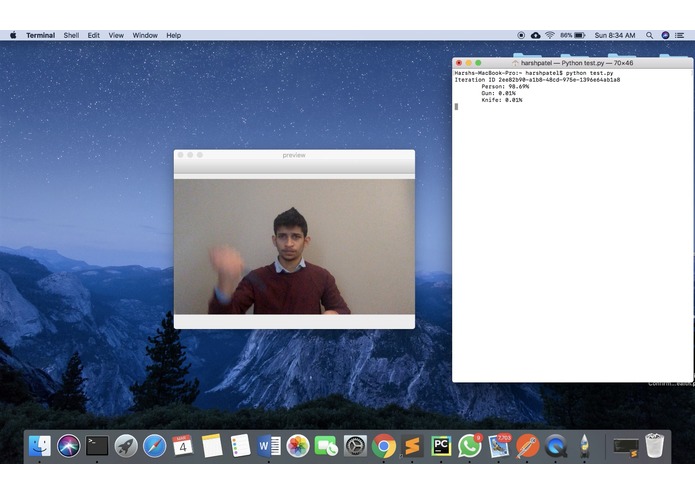This screenshot has width=695, height=494.
Task: Open Mail with 7,703 badge
Action: 499,446
